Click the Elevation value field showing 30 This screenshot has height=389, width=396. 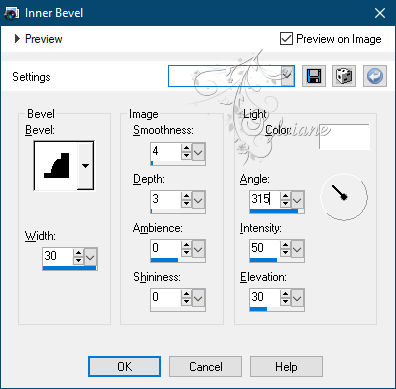(265, 298)
